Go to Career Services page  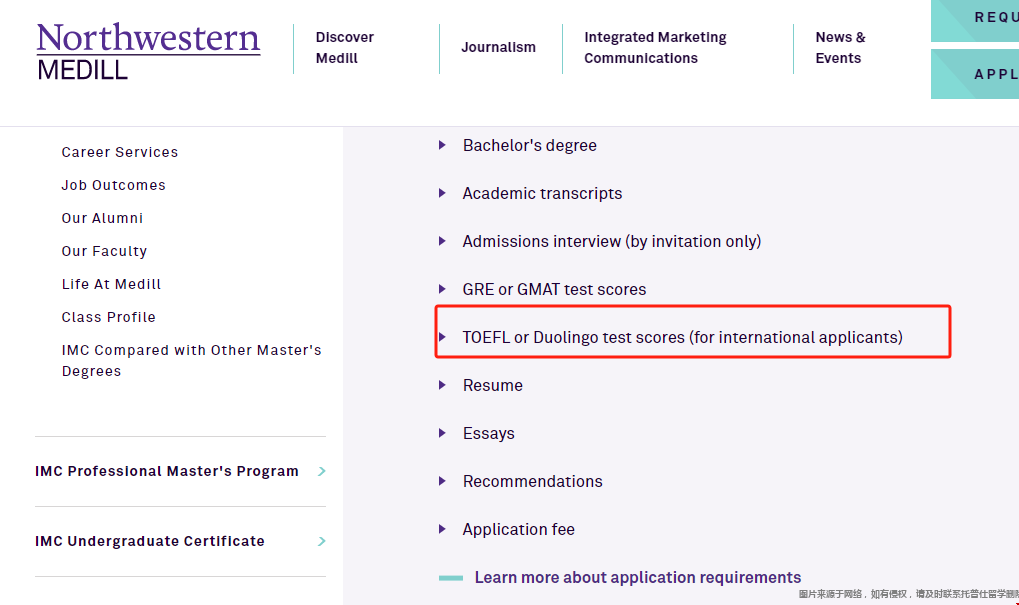point(120,152)
